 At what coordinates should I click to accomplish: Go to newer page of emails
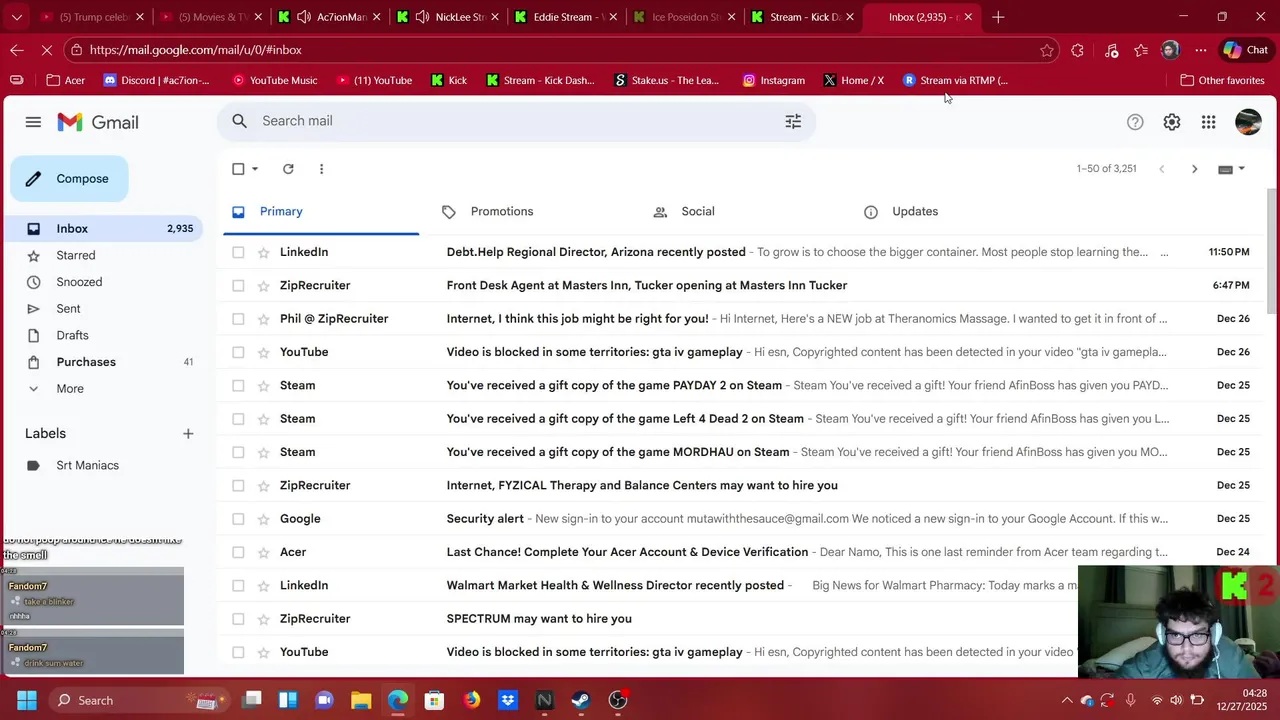tap(1161, 169)
